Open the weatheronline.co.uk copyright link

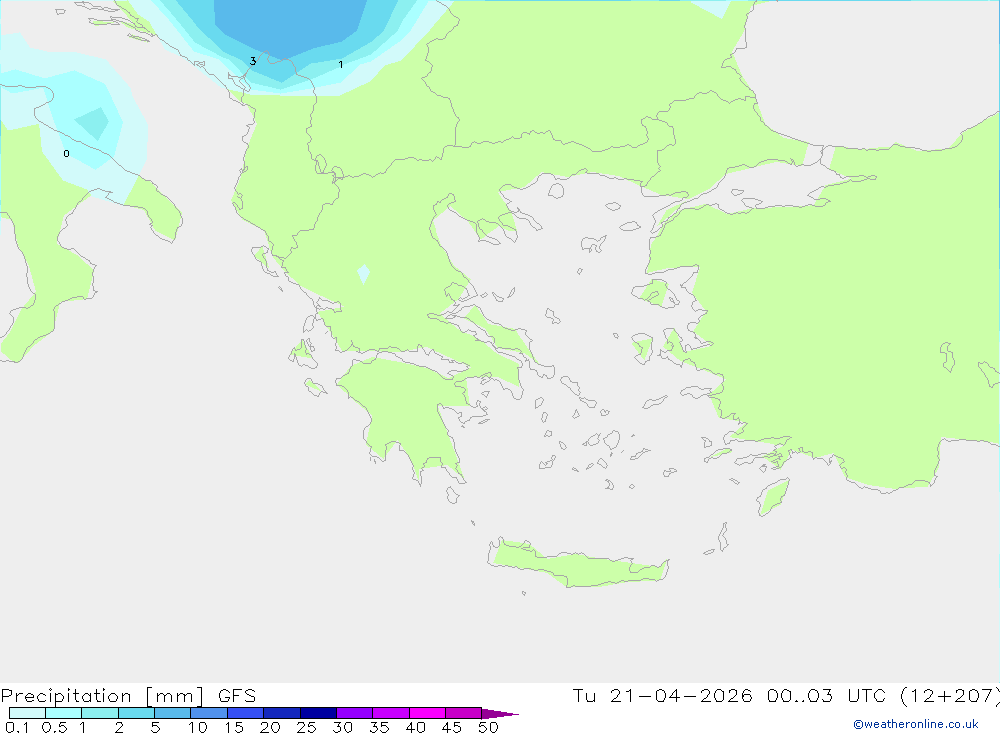tap(915, 724)
